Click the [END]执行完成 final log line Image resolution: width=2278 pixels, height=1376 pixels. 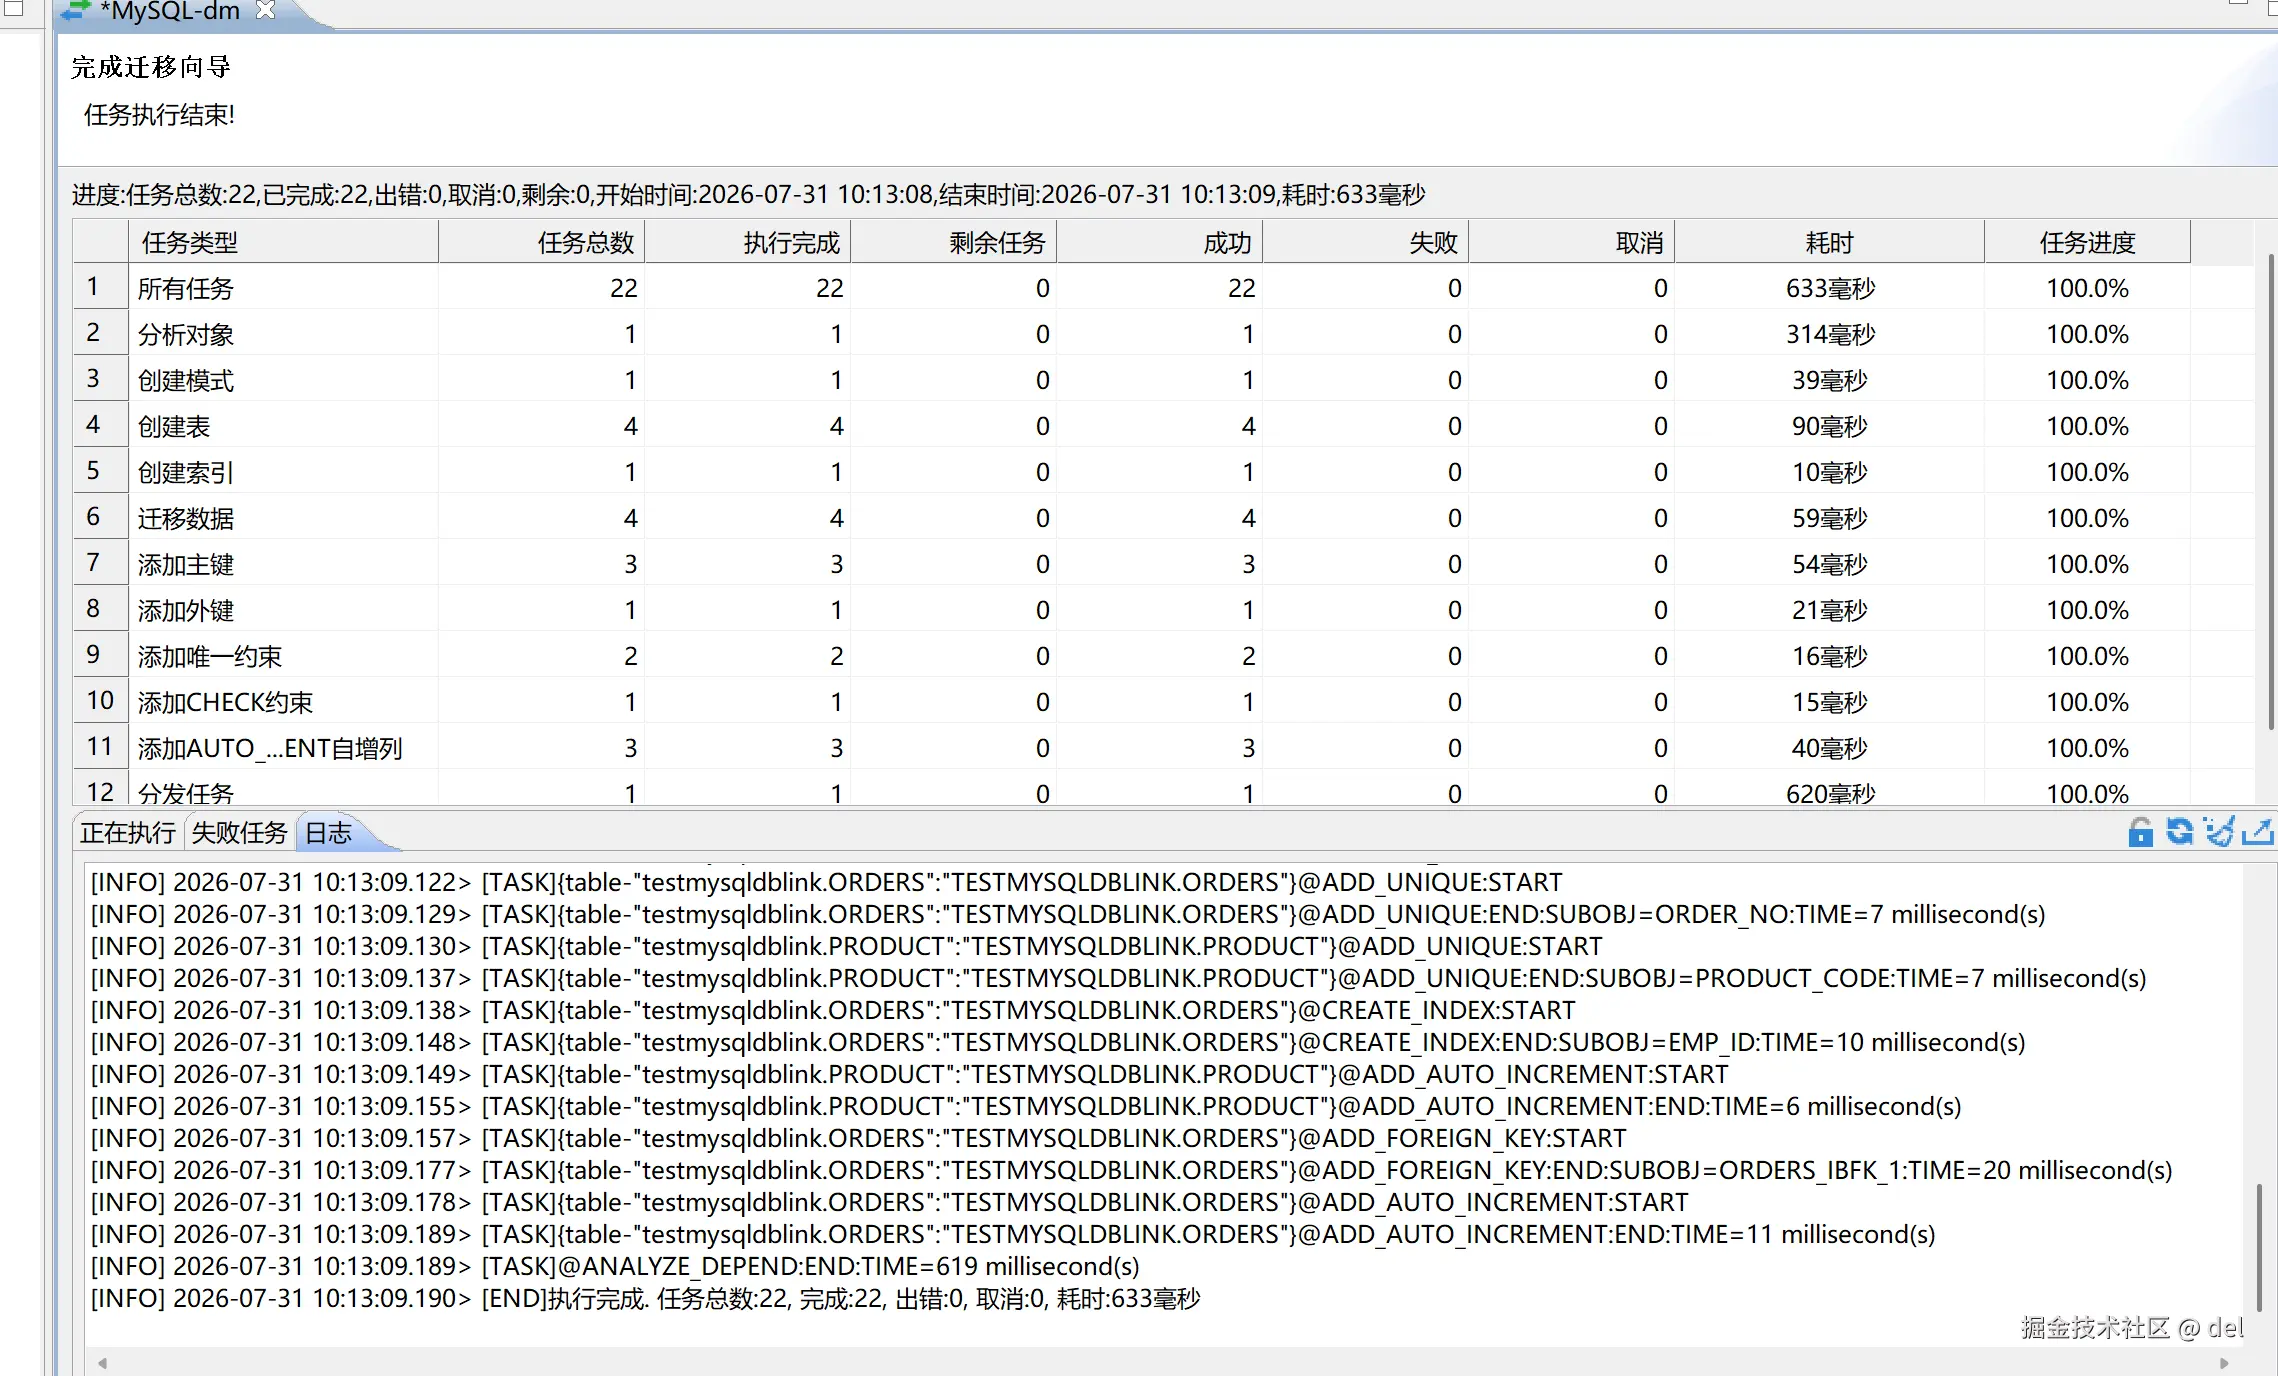(x=645, y=1298)
